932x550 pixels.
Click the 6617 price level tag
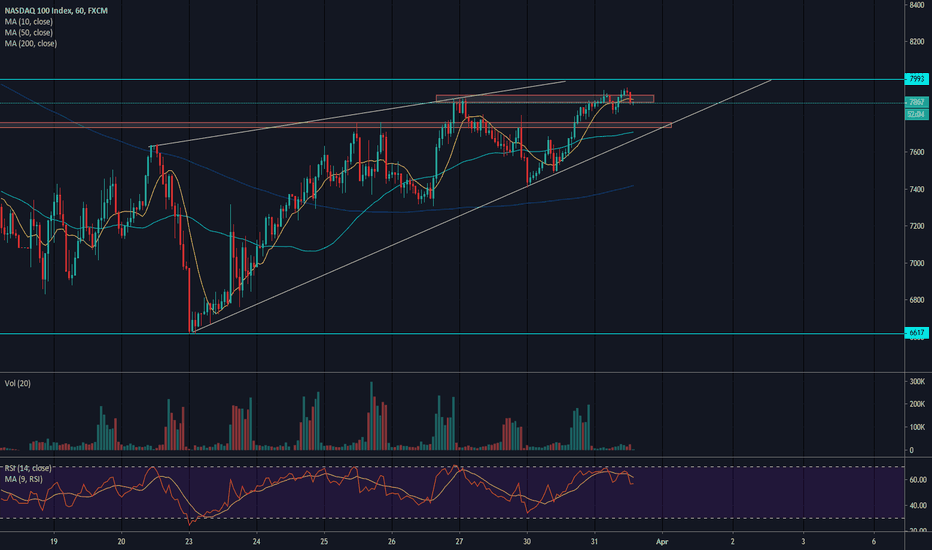pos(916,333)
